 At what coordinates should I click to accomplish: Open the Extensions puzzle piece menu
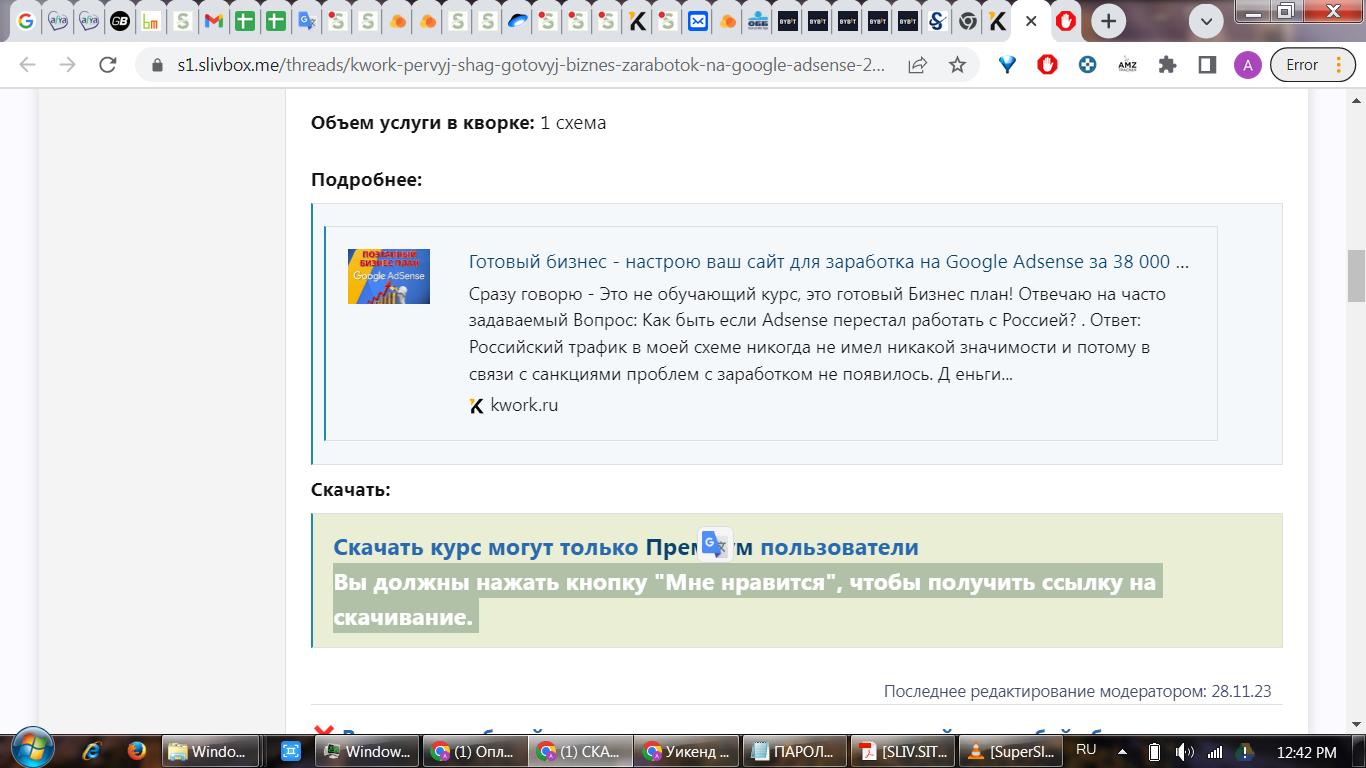(1167, 65)
